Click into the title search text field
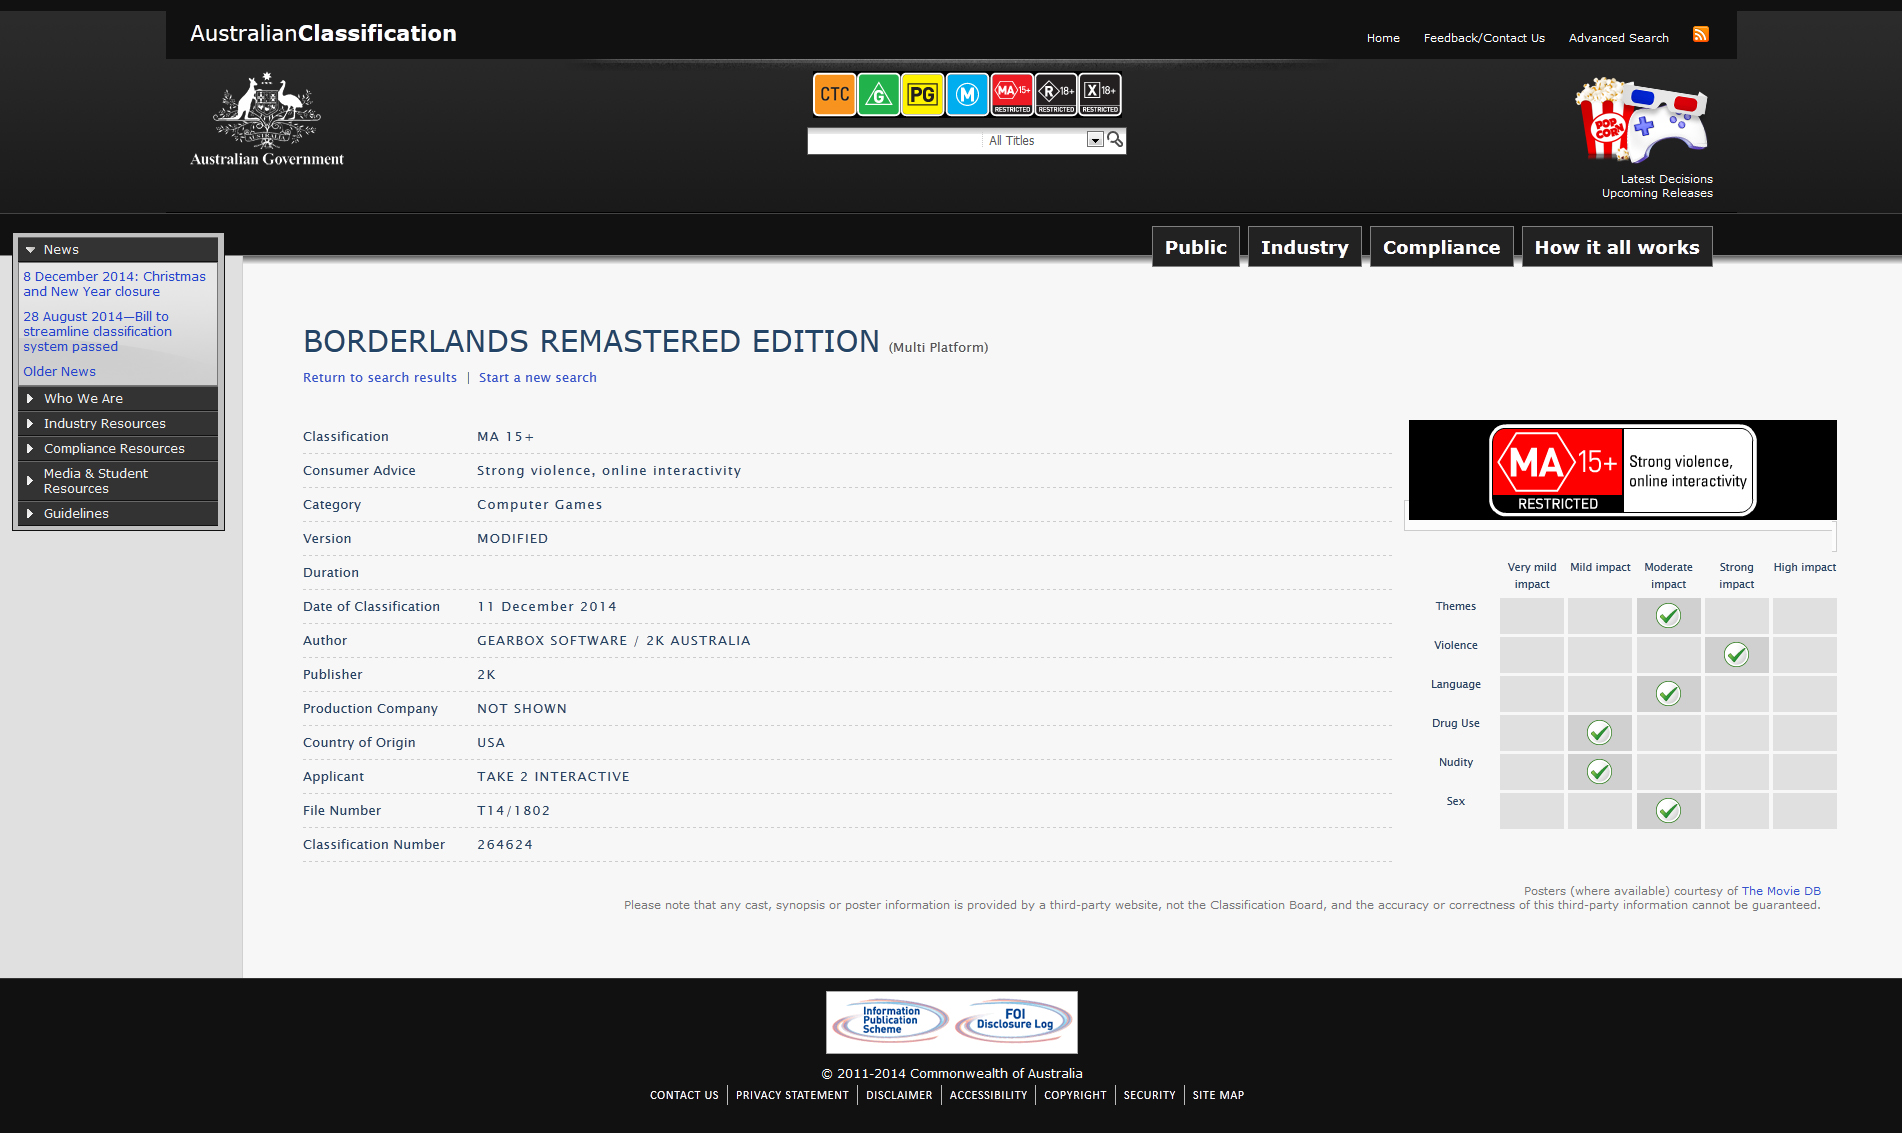This screenshot has height=1133, width=1902. pos(895,141)
